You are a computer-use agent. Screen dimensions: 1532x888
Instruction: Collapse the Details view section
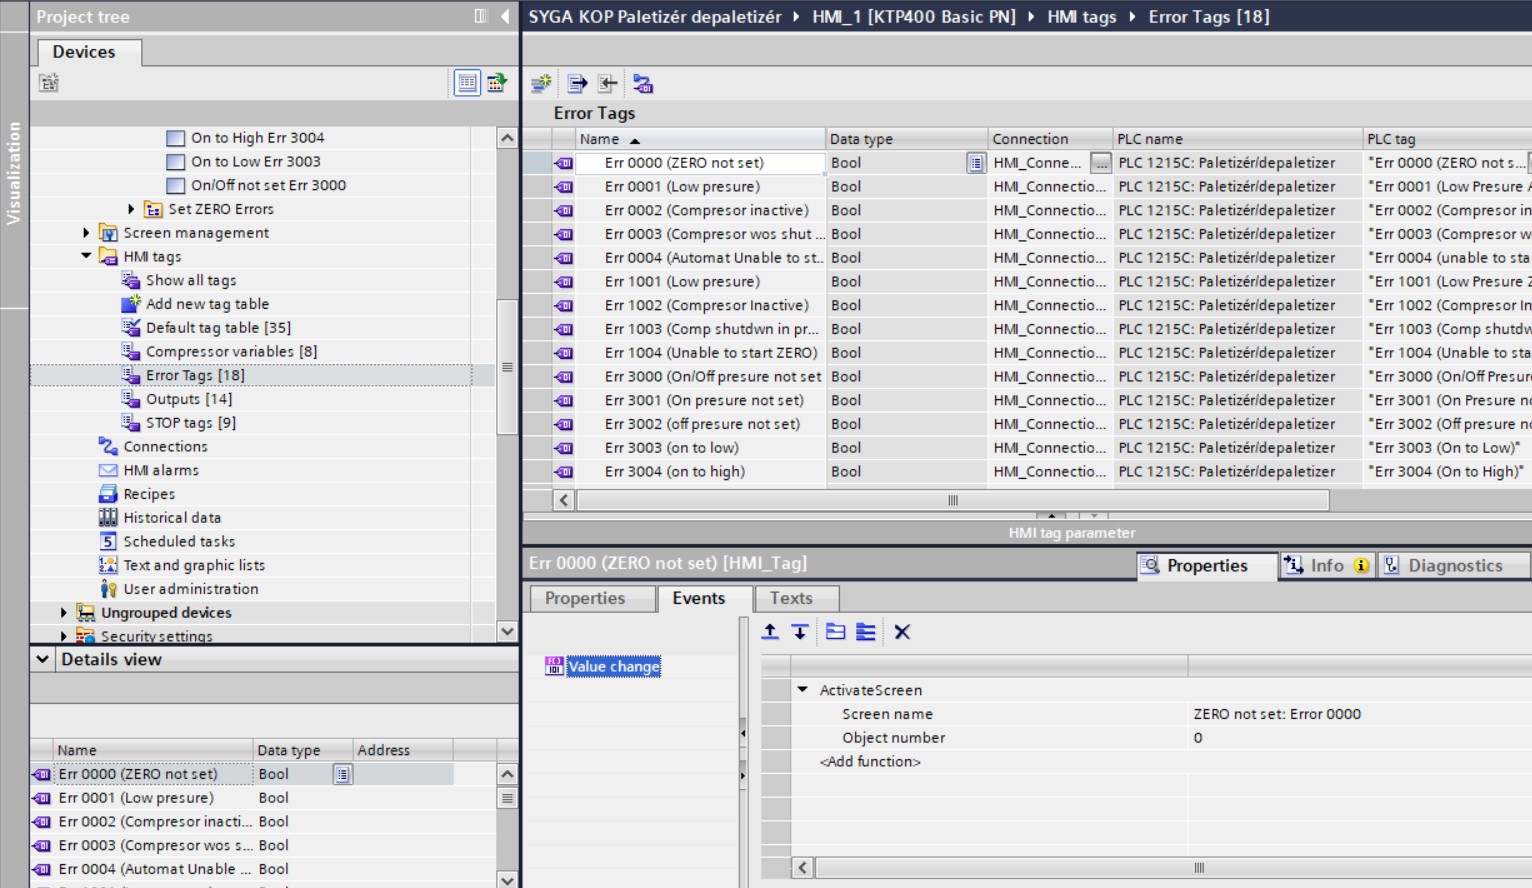click(x=42, y=659)
